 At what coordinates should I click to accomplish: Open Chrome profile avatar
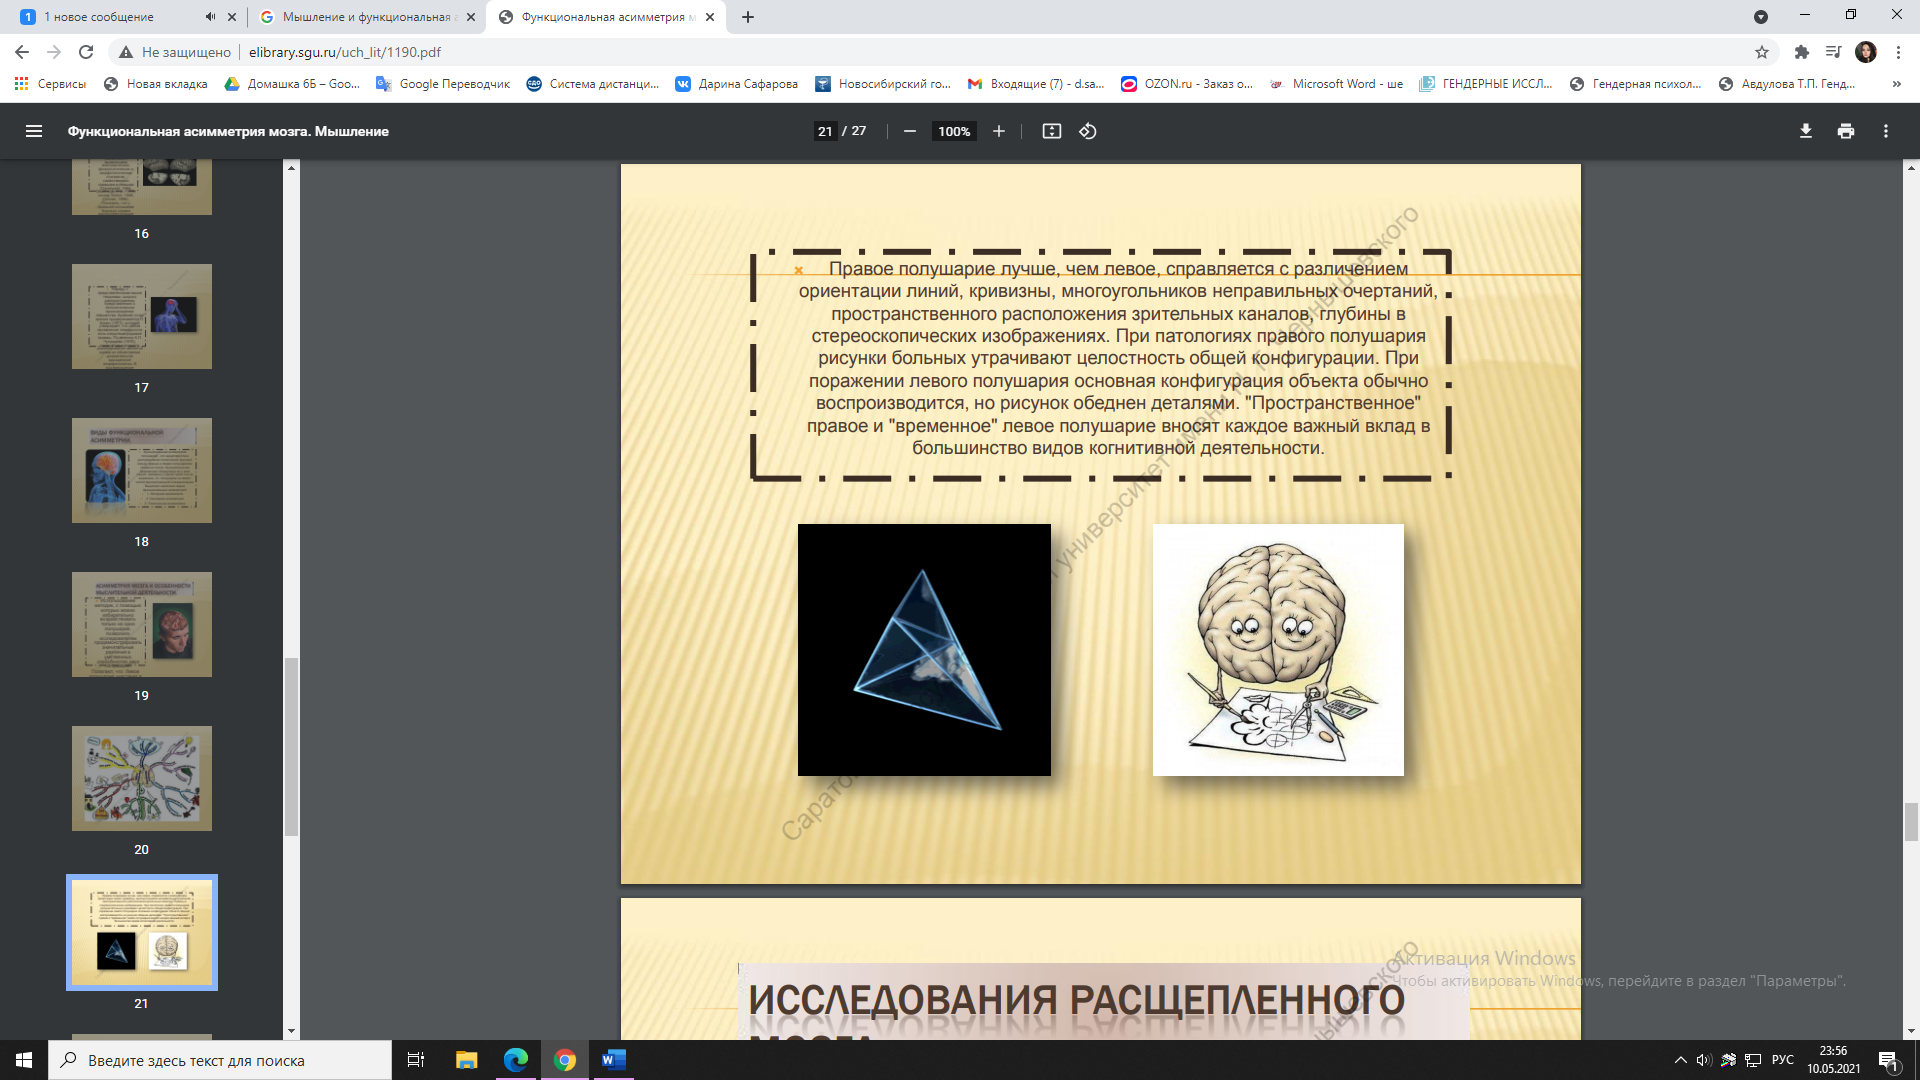1866,52
